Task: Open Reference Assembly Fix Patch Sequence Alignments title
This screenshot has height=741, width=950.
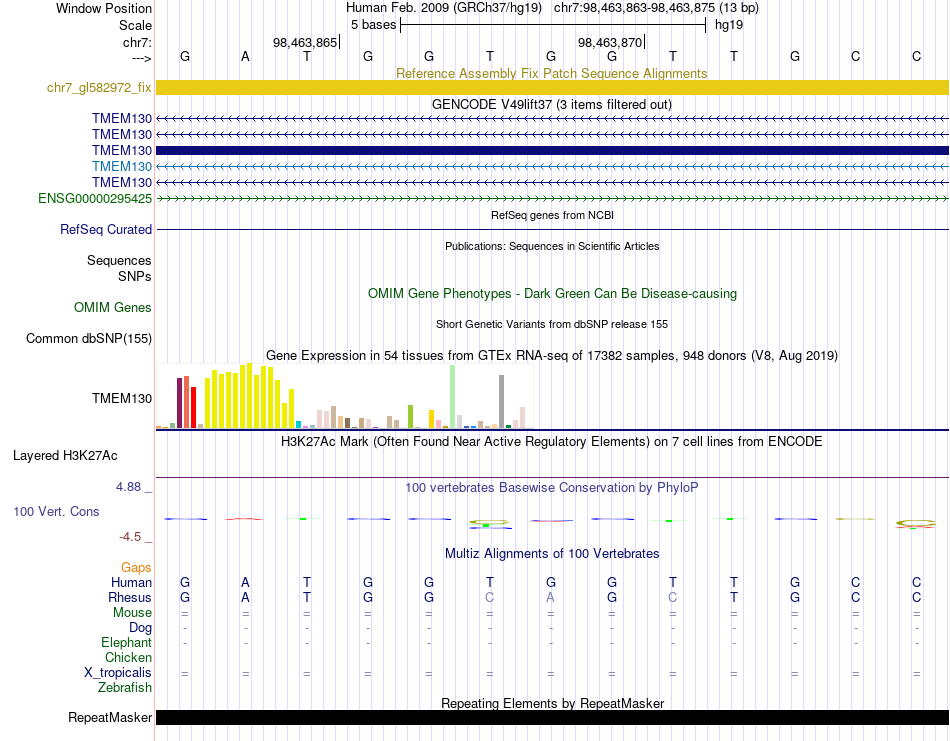Action: click(x=551, y=73)
